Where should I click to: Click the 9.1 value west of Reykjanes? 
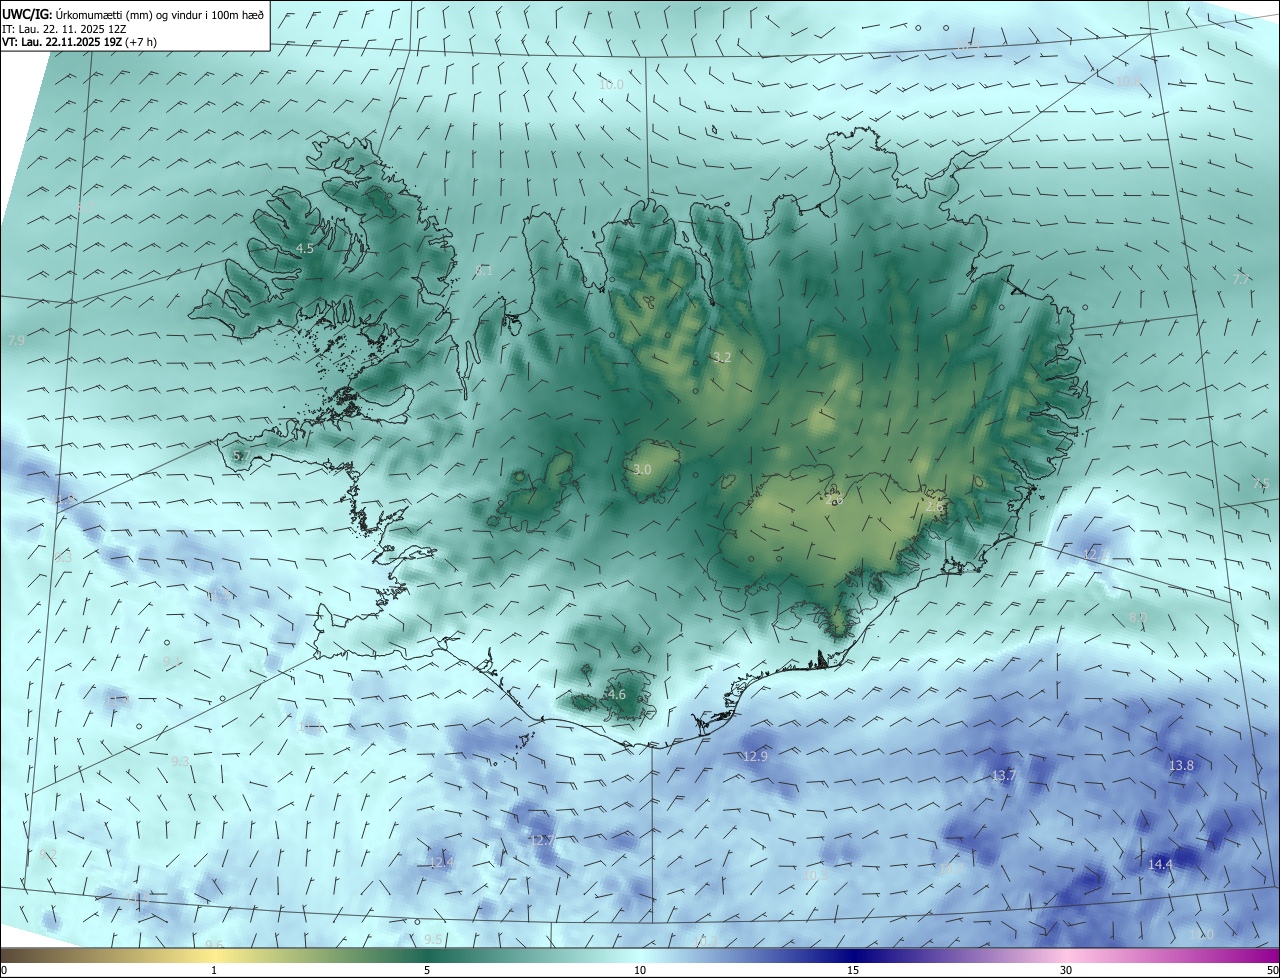pyautogui.click(x=172, y=661)
